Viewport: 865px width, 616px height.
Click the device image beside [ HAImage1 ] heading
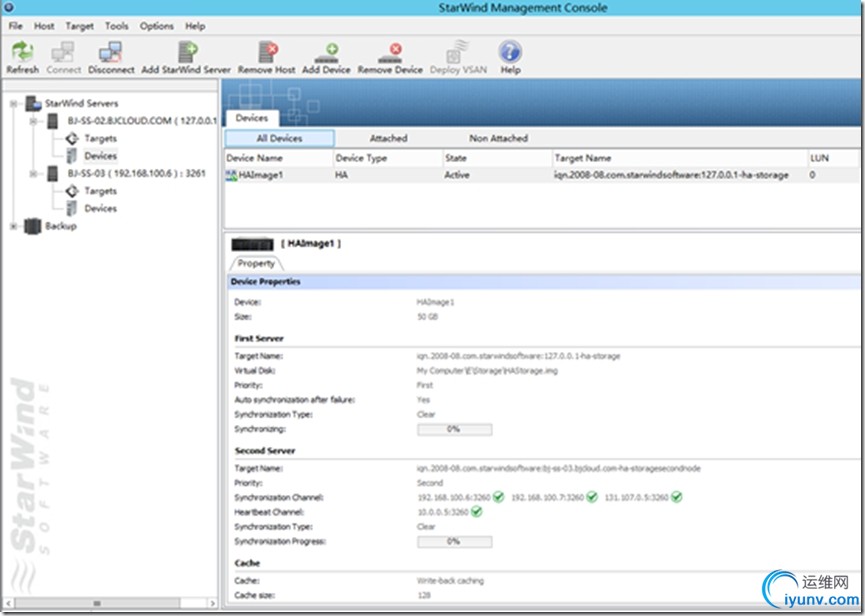[x=252, y=244]
